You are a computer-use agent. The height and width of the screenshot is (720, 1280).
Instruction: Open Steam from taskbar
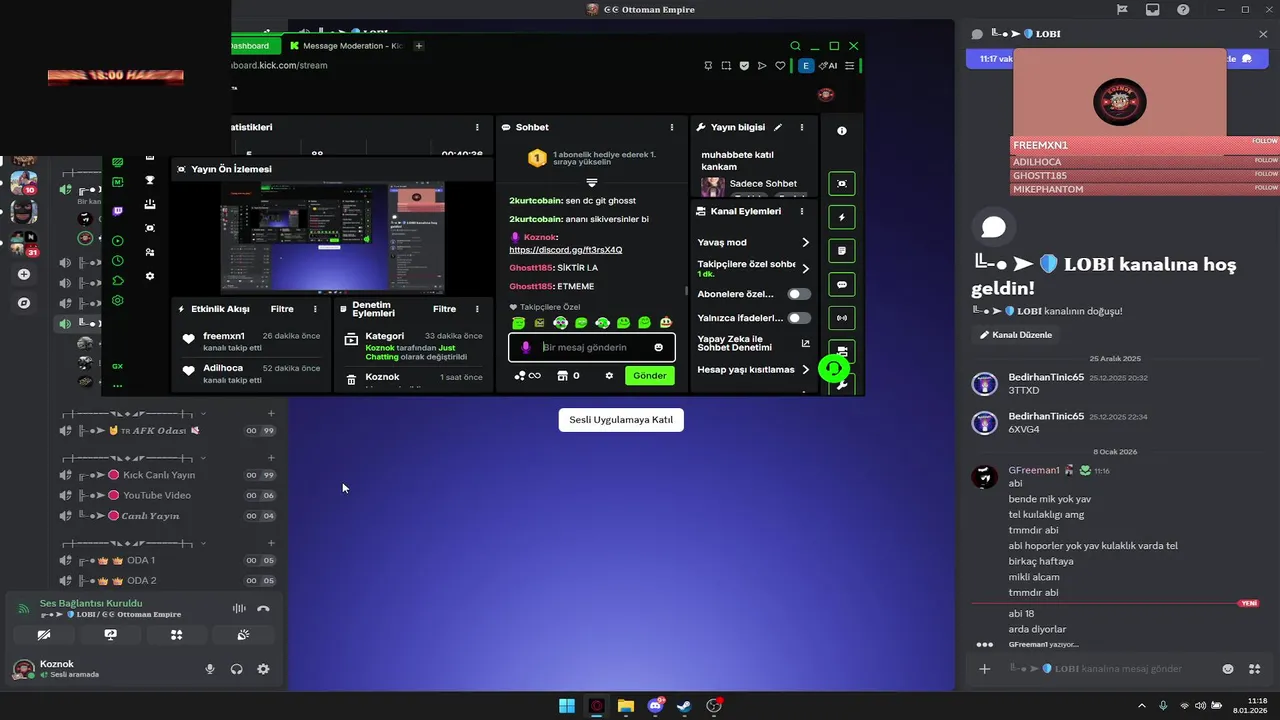coord(684,706)
